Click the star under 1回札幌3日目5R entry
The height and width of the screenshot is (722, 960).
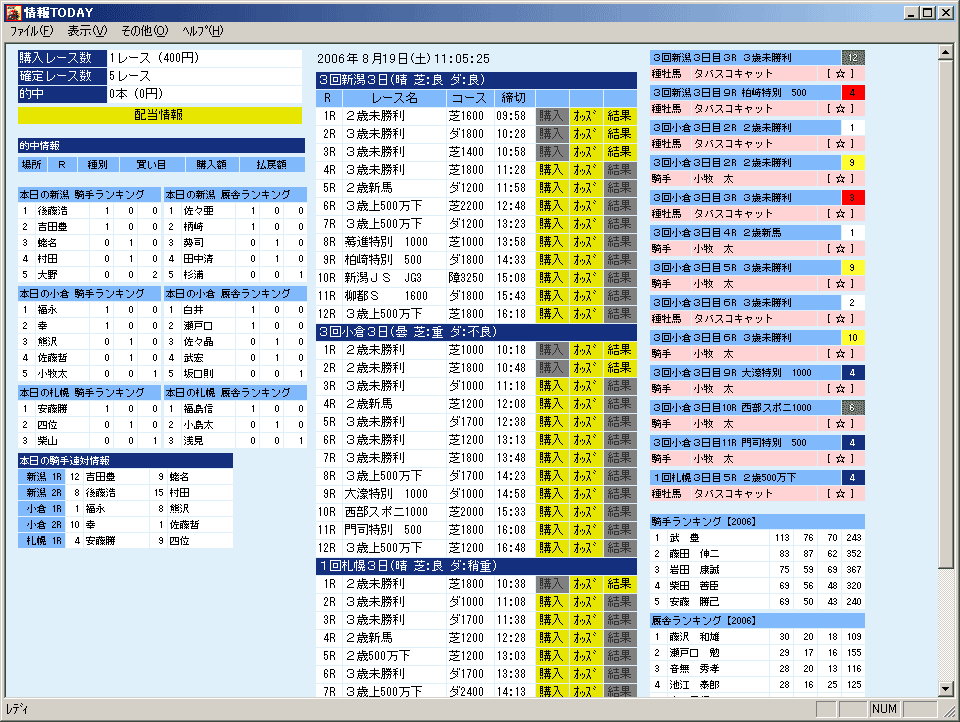pyautogui.click(x=839, y=494)
